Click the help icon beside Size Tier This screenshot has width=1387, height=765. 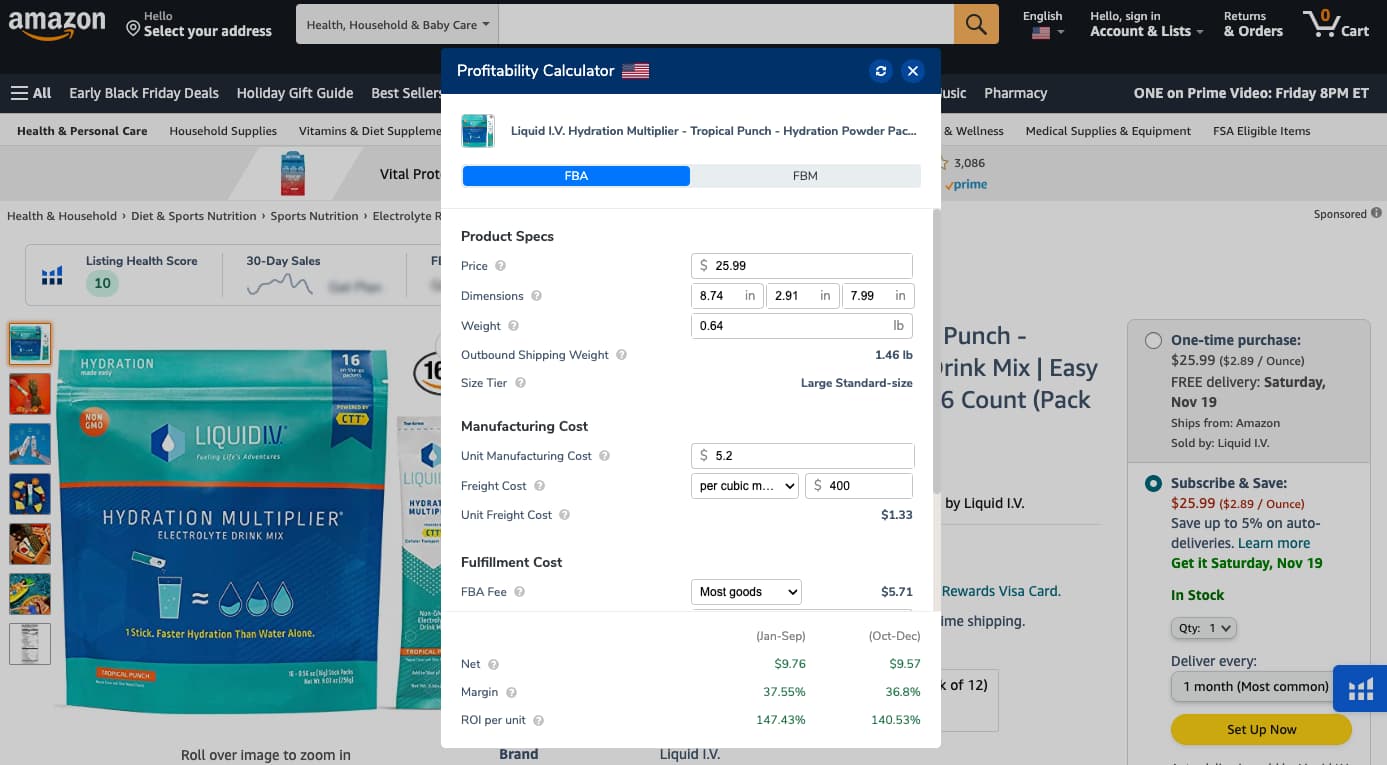(x=520, y=383)
